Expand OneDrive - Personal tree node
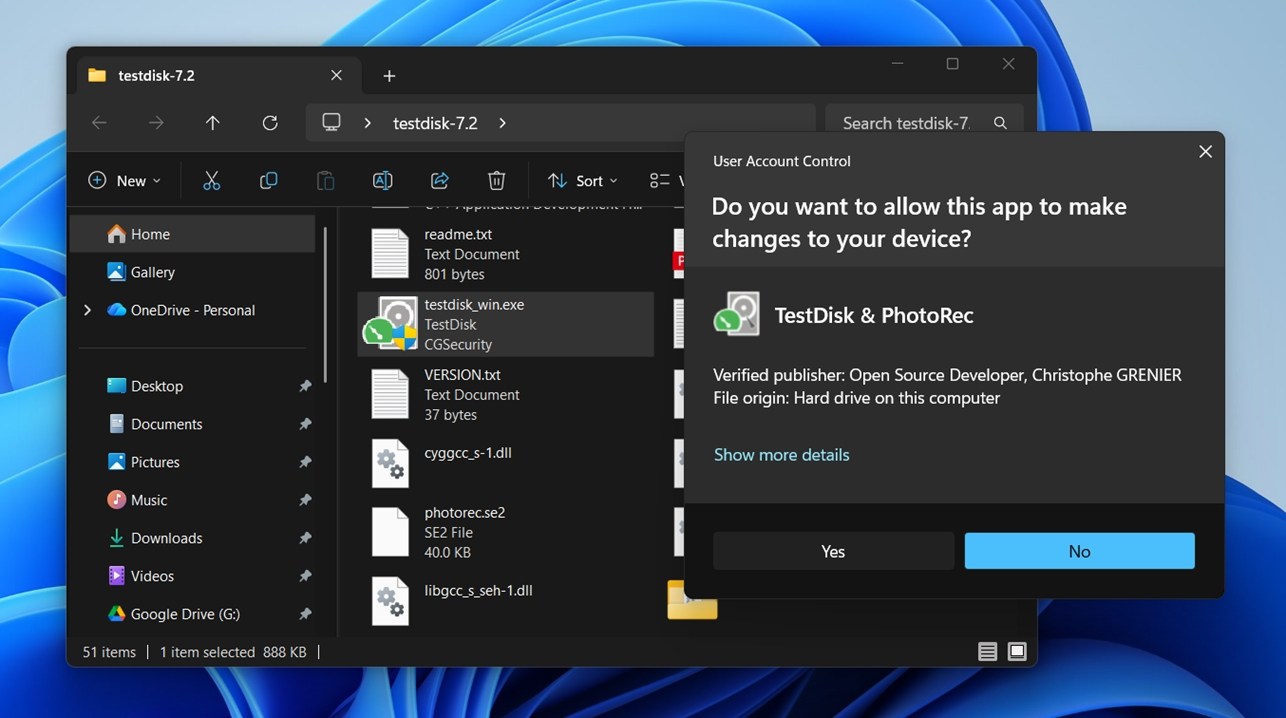This screenshot has height=718, width=1286. [x=87, y=310]
